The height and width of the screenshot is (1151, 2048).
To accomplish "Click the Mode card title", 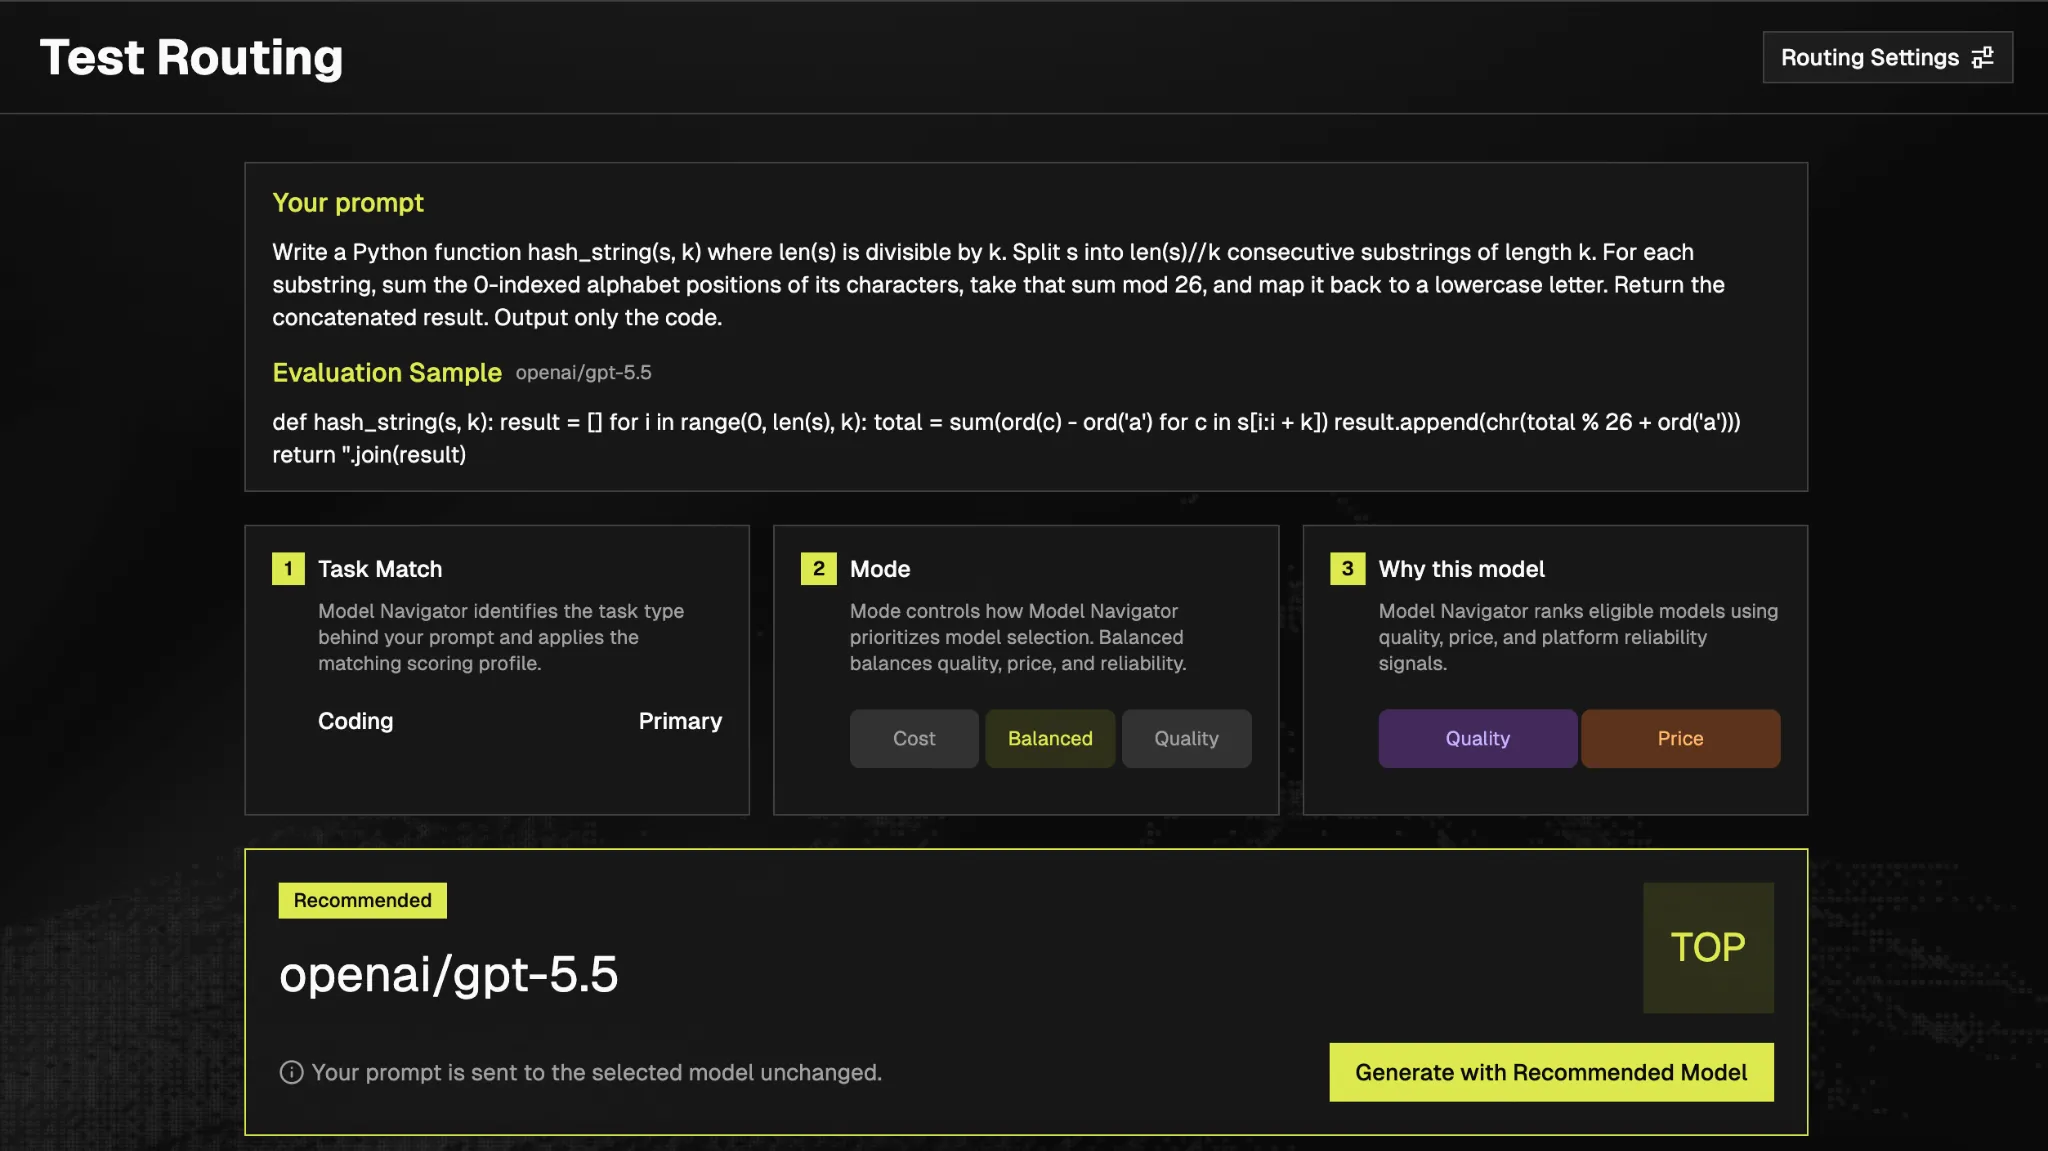I will click(880, 569).
